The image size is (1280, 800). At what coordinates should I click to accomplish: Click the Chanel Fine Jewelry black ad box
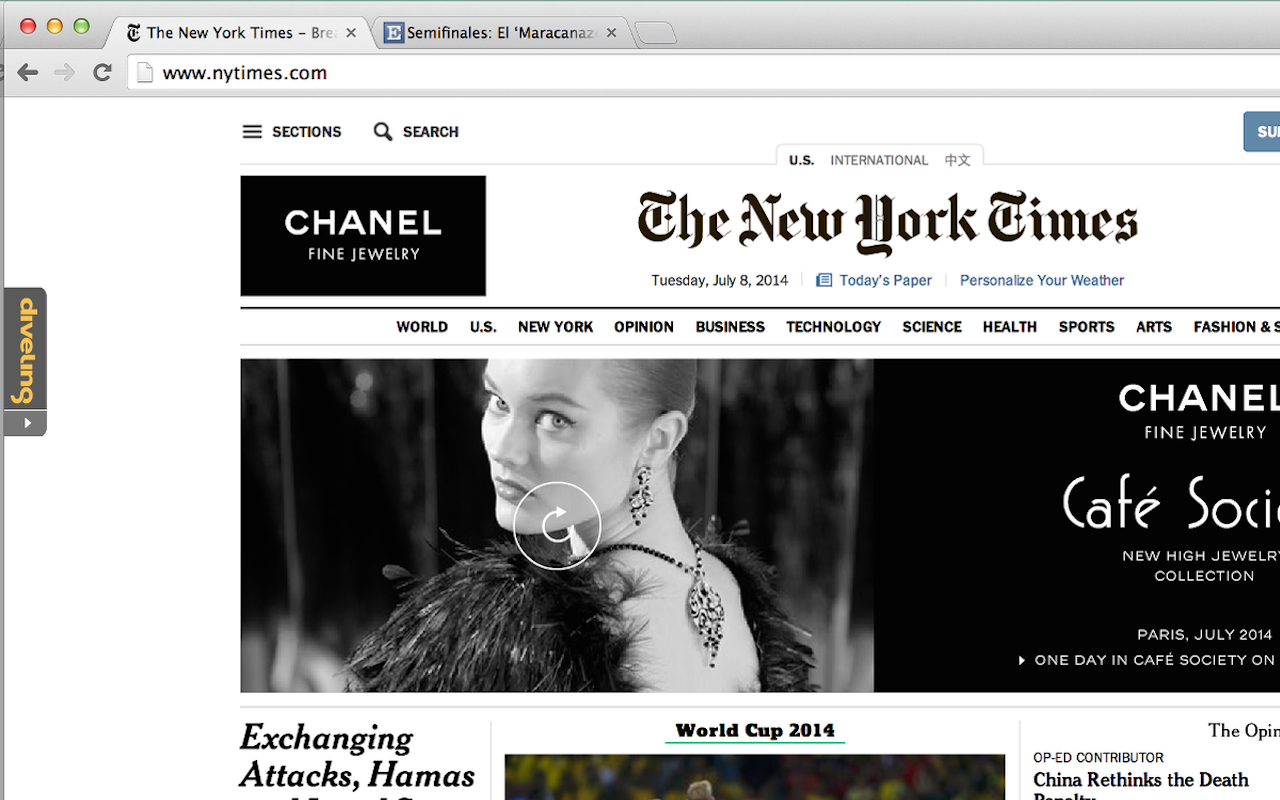(363, 236)
